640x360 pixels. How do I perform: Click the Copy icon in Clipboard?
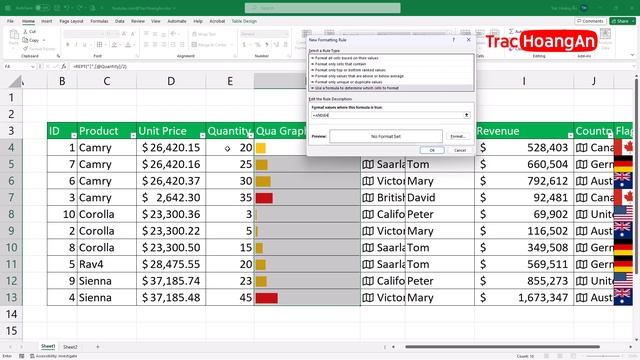click(x=26, y=40)
